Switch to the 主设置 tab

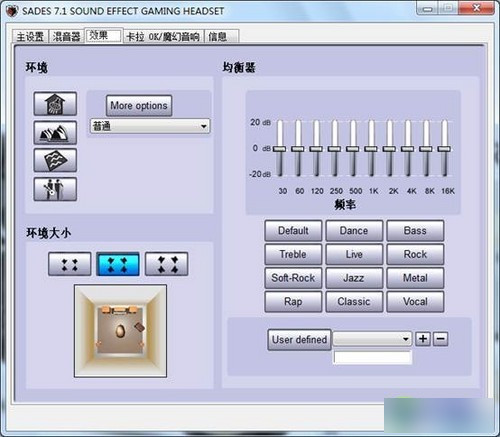30,36
